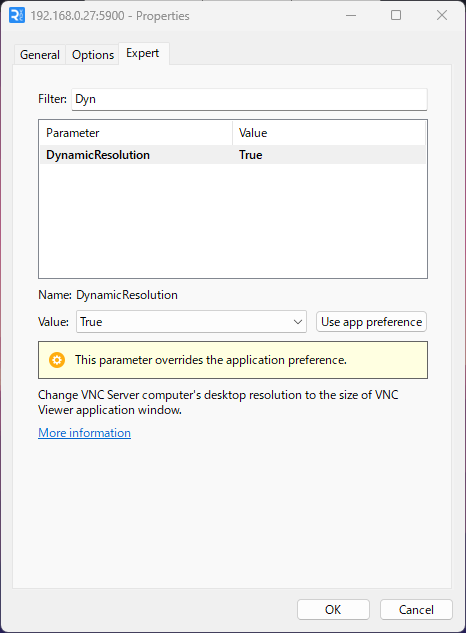Switch to the General tab
Image resolution: width=466 pixels, height=633 pixels.
(40, 54)
